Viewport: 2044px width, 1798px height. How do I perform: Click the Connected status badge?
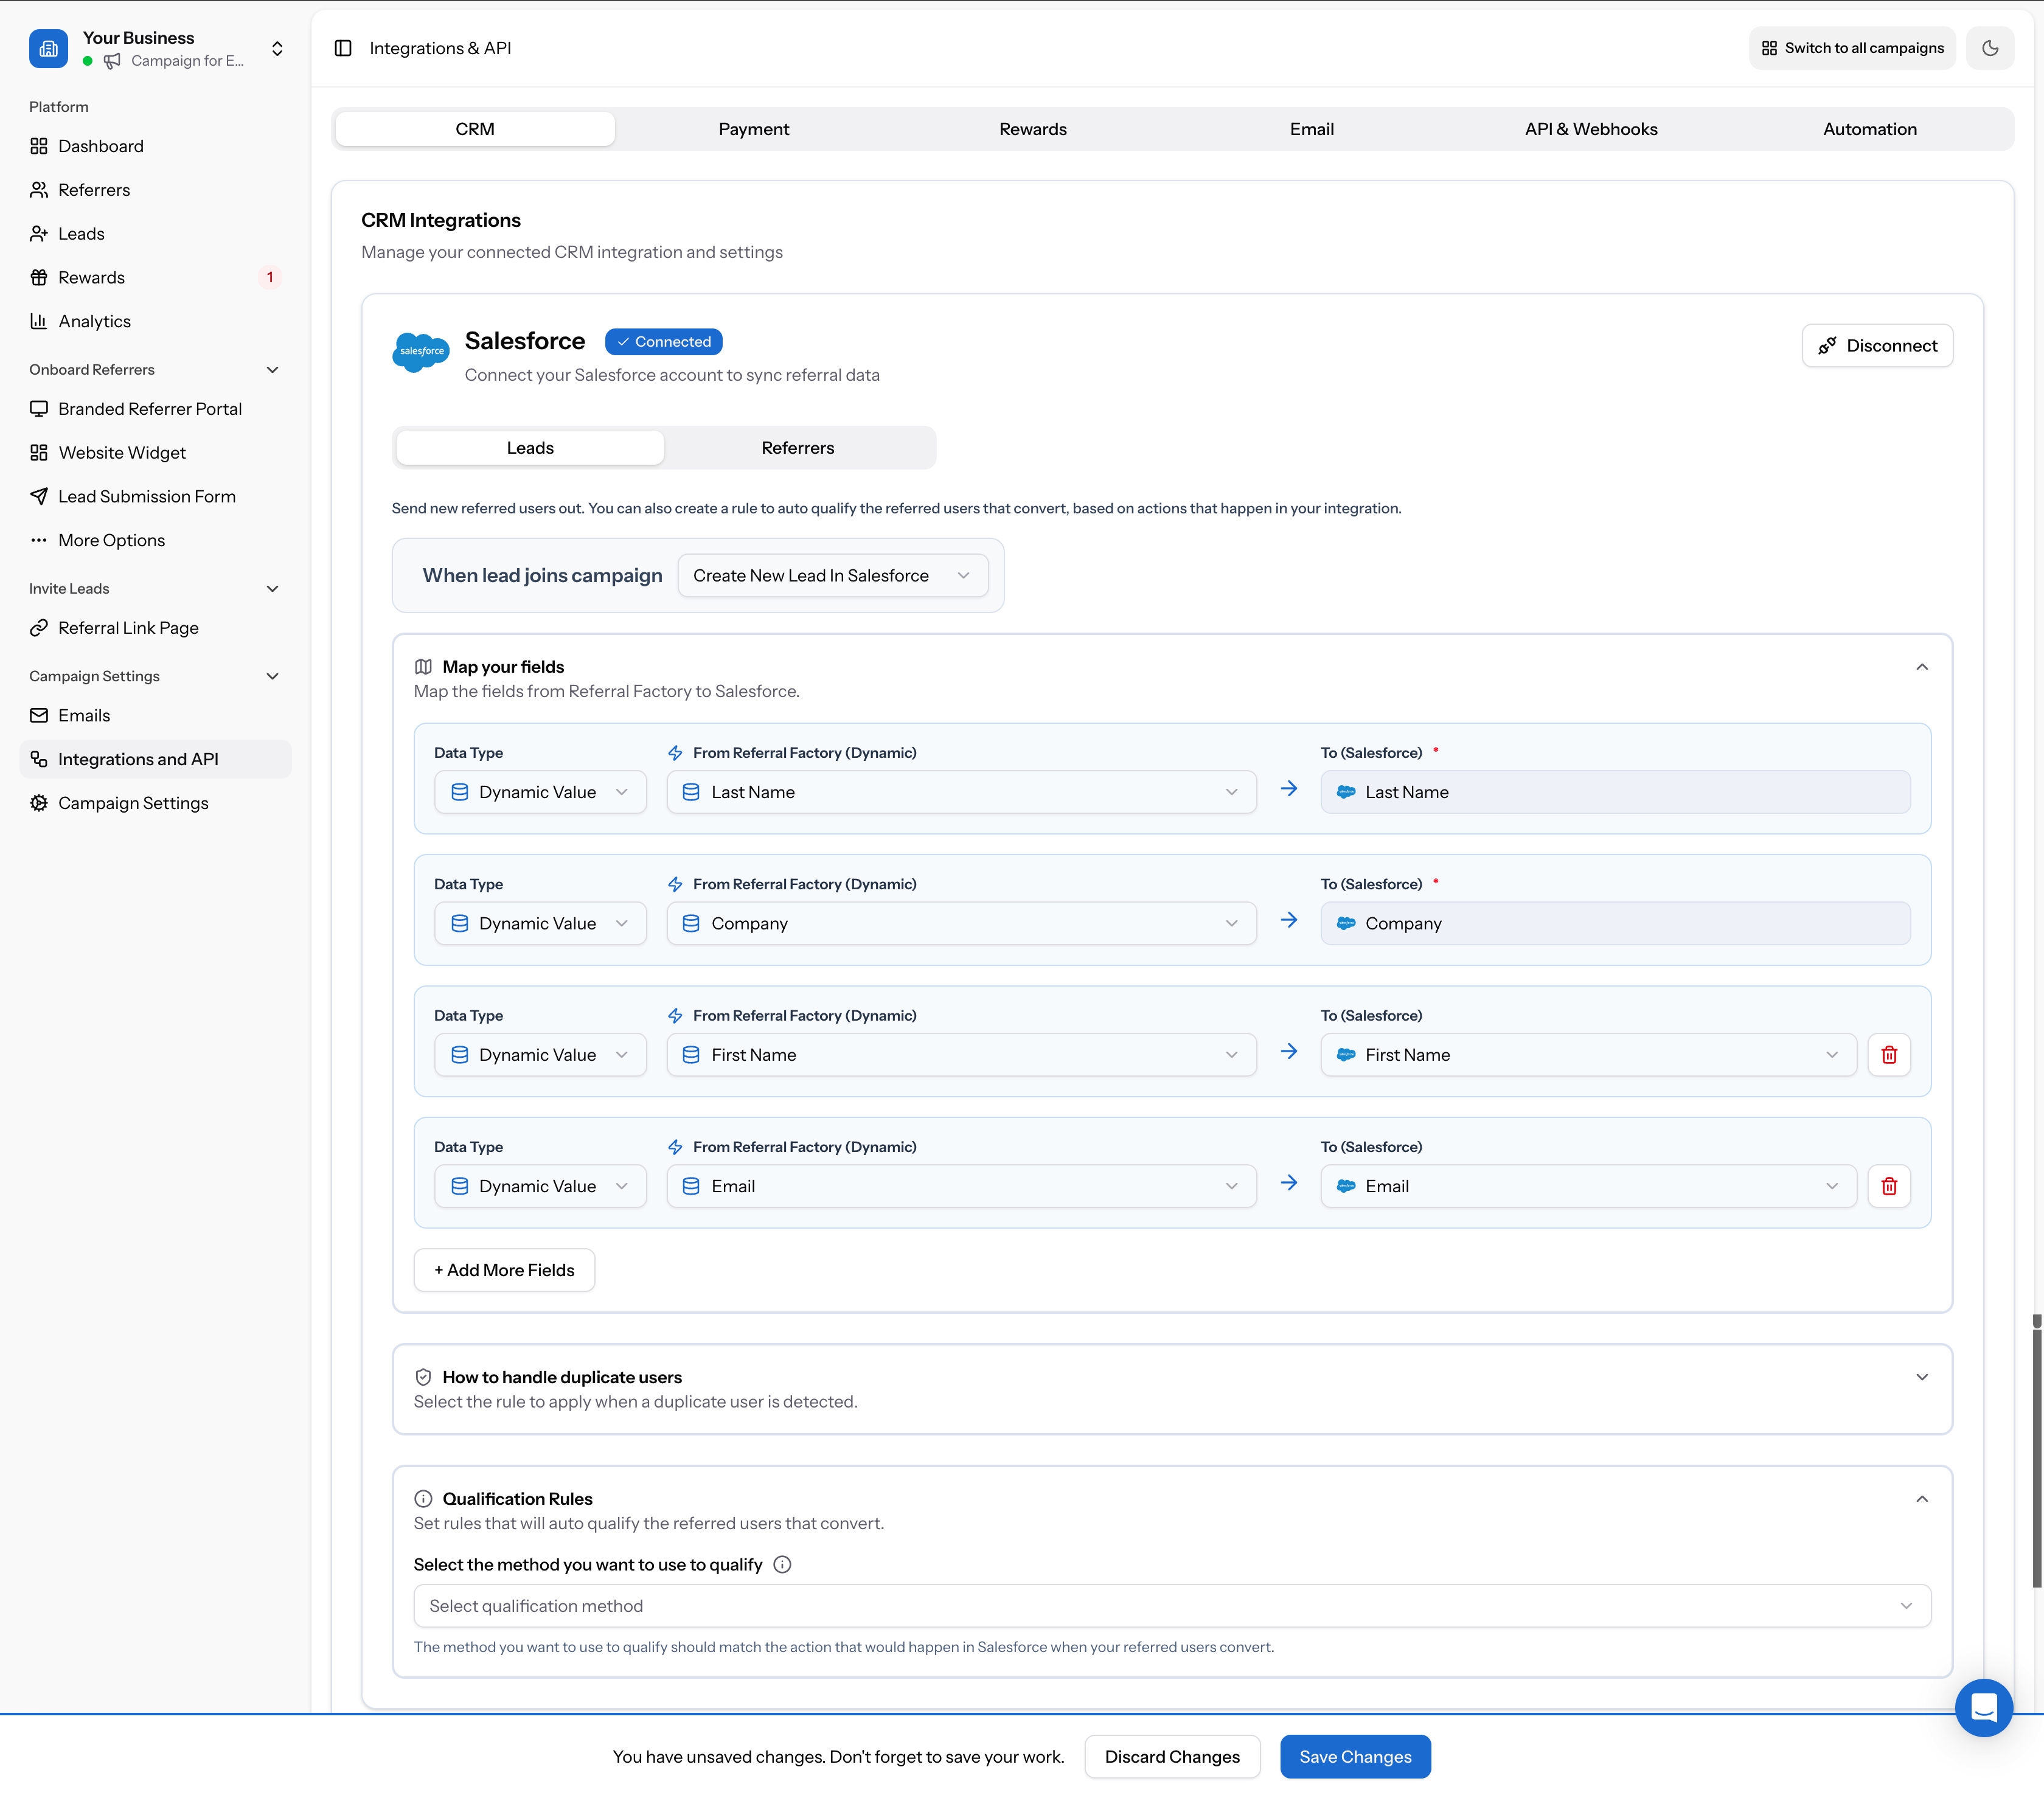(x=663, y=341)
